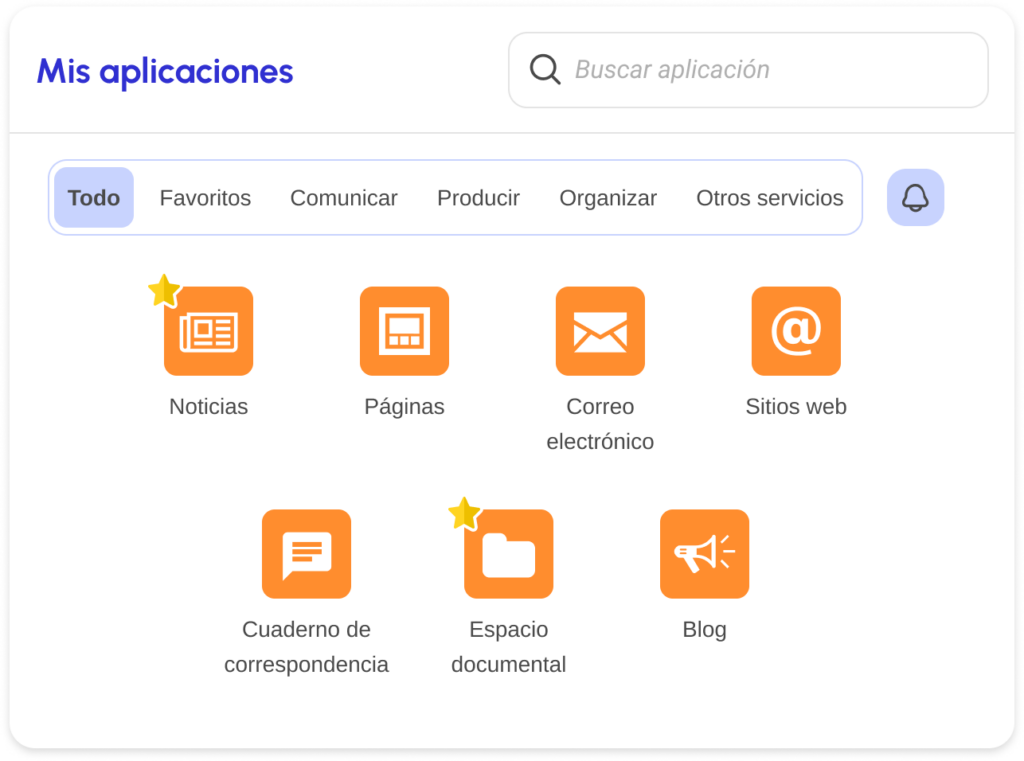The image size is (1024, 761).
Task: Toggle favorite star on Espacio documental
Action: point(464,513)
